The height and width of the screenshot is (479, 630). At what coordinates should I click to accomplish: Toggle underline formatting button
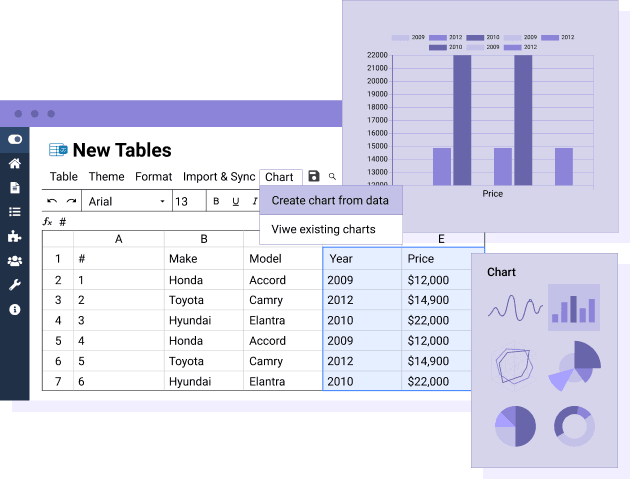[x=236, y=201]
